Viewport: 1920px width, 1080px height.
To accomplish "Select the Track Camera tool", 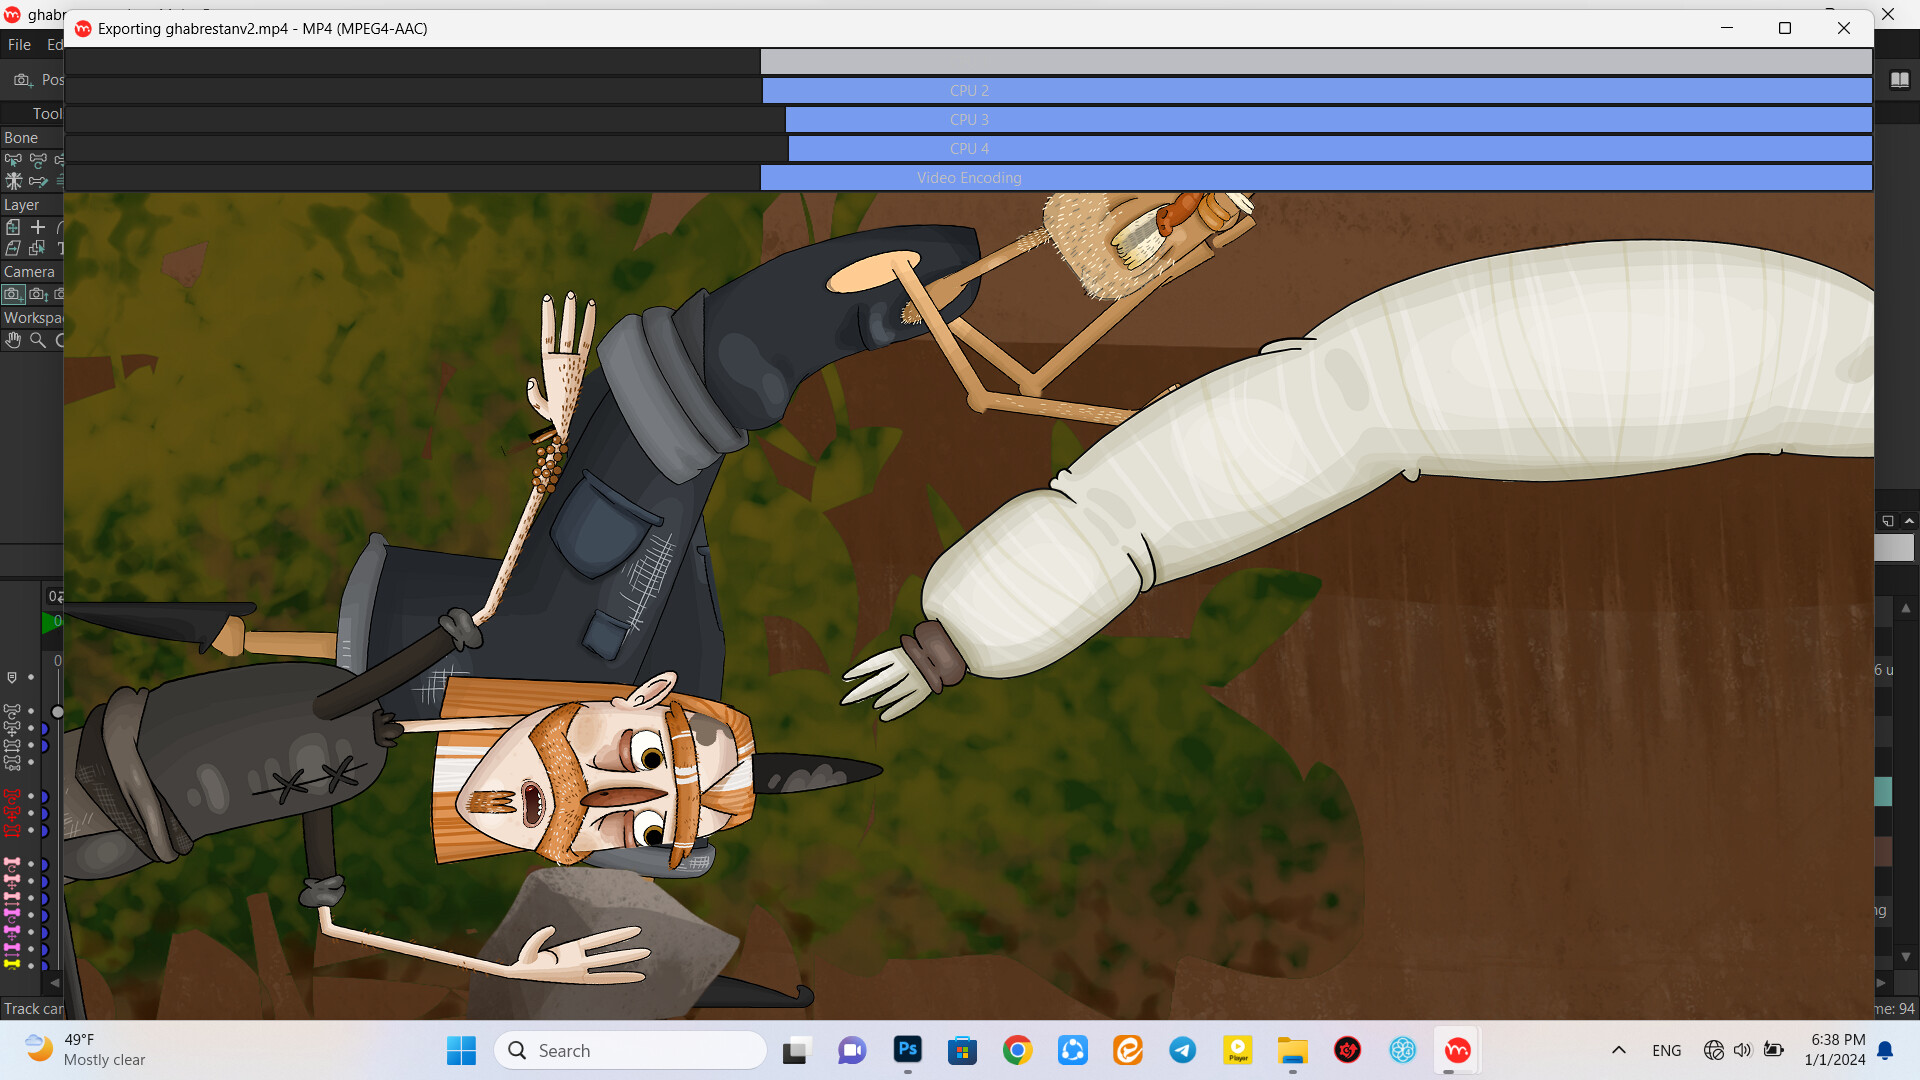I will [x=13, y=294].
